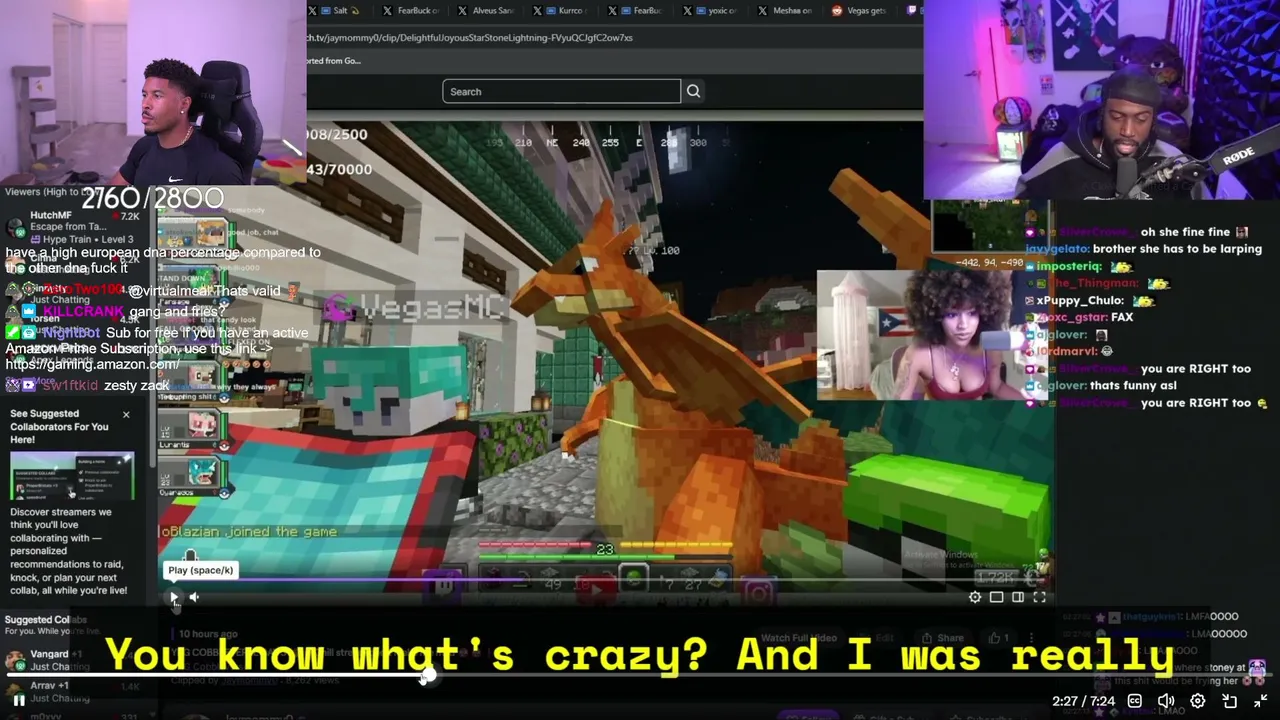Click the 2760/2800 viewer goal counter

pos(152,198)
